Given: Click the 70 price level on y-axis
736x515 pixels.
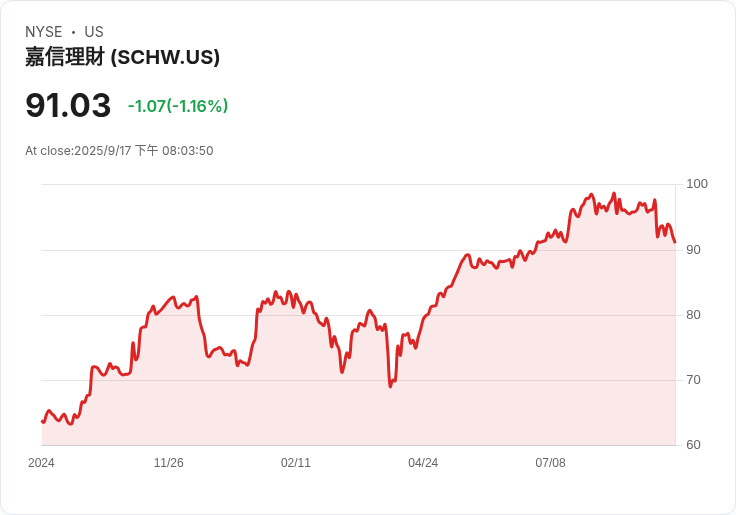Looking at the screenshot, I should 693,380.
